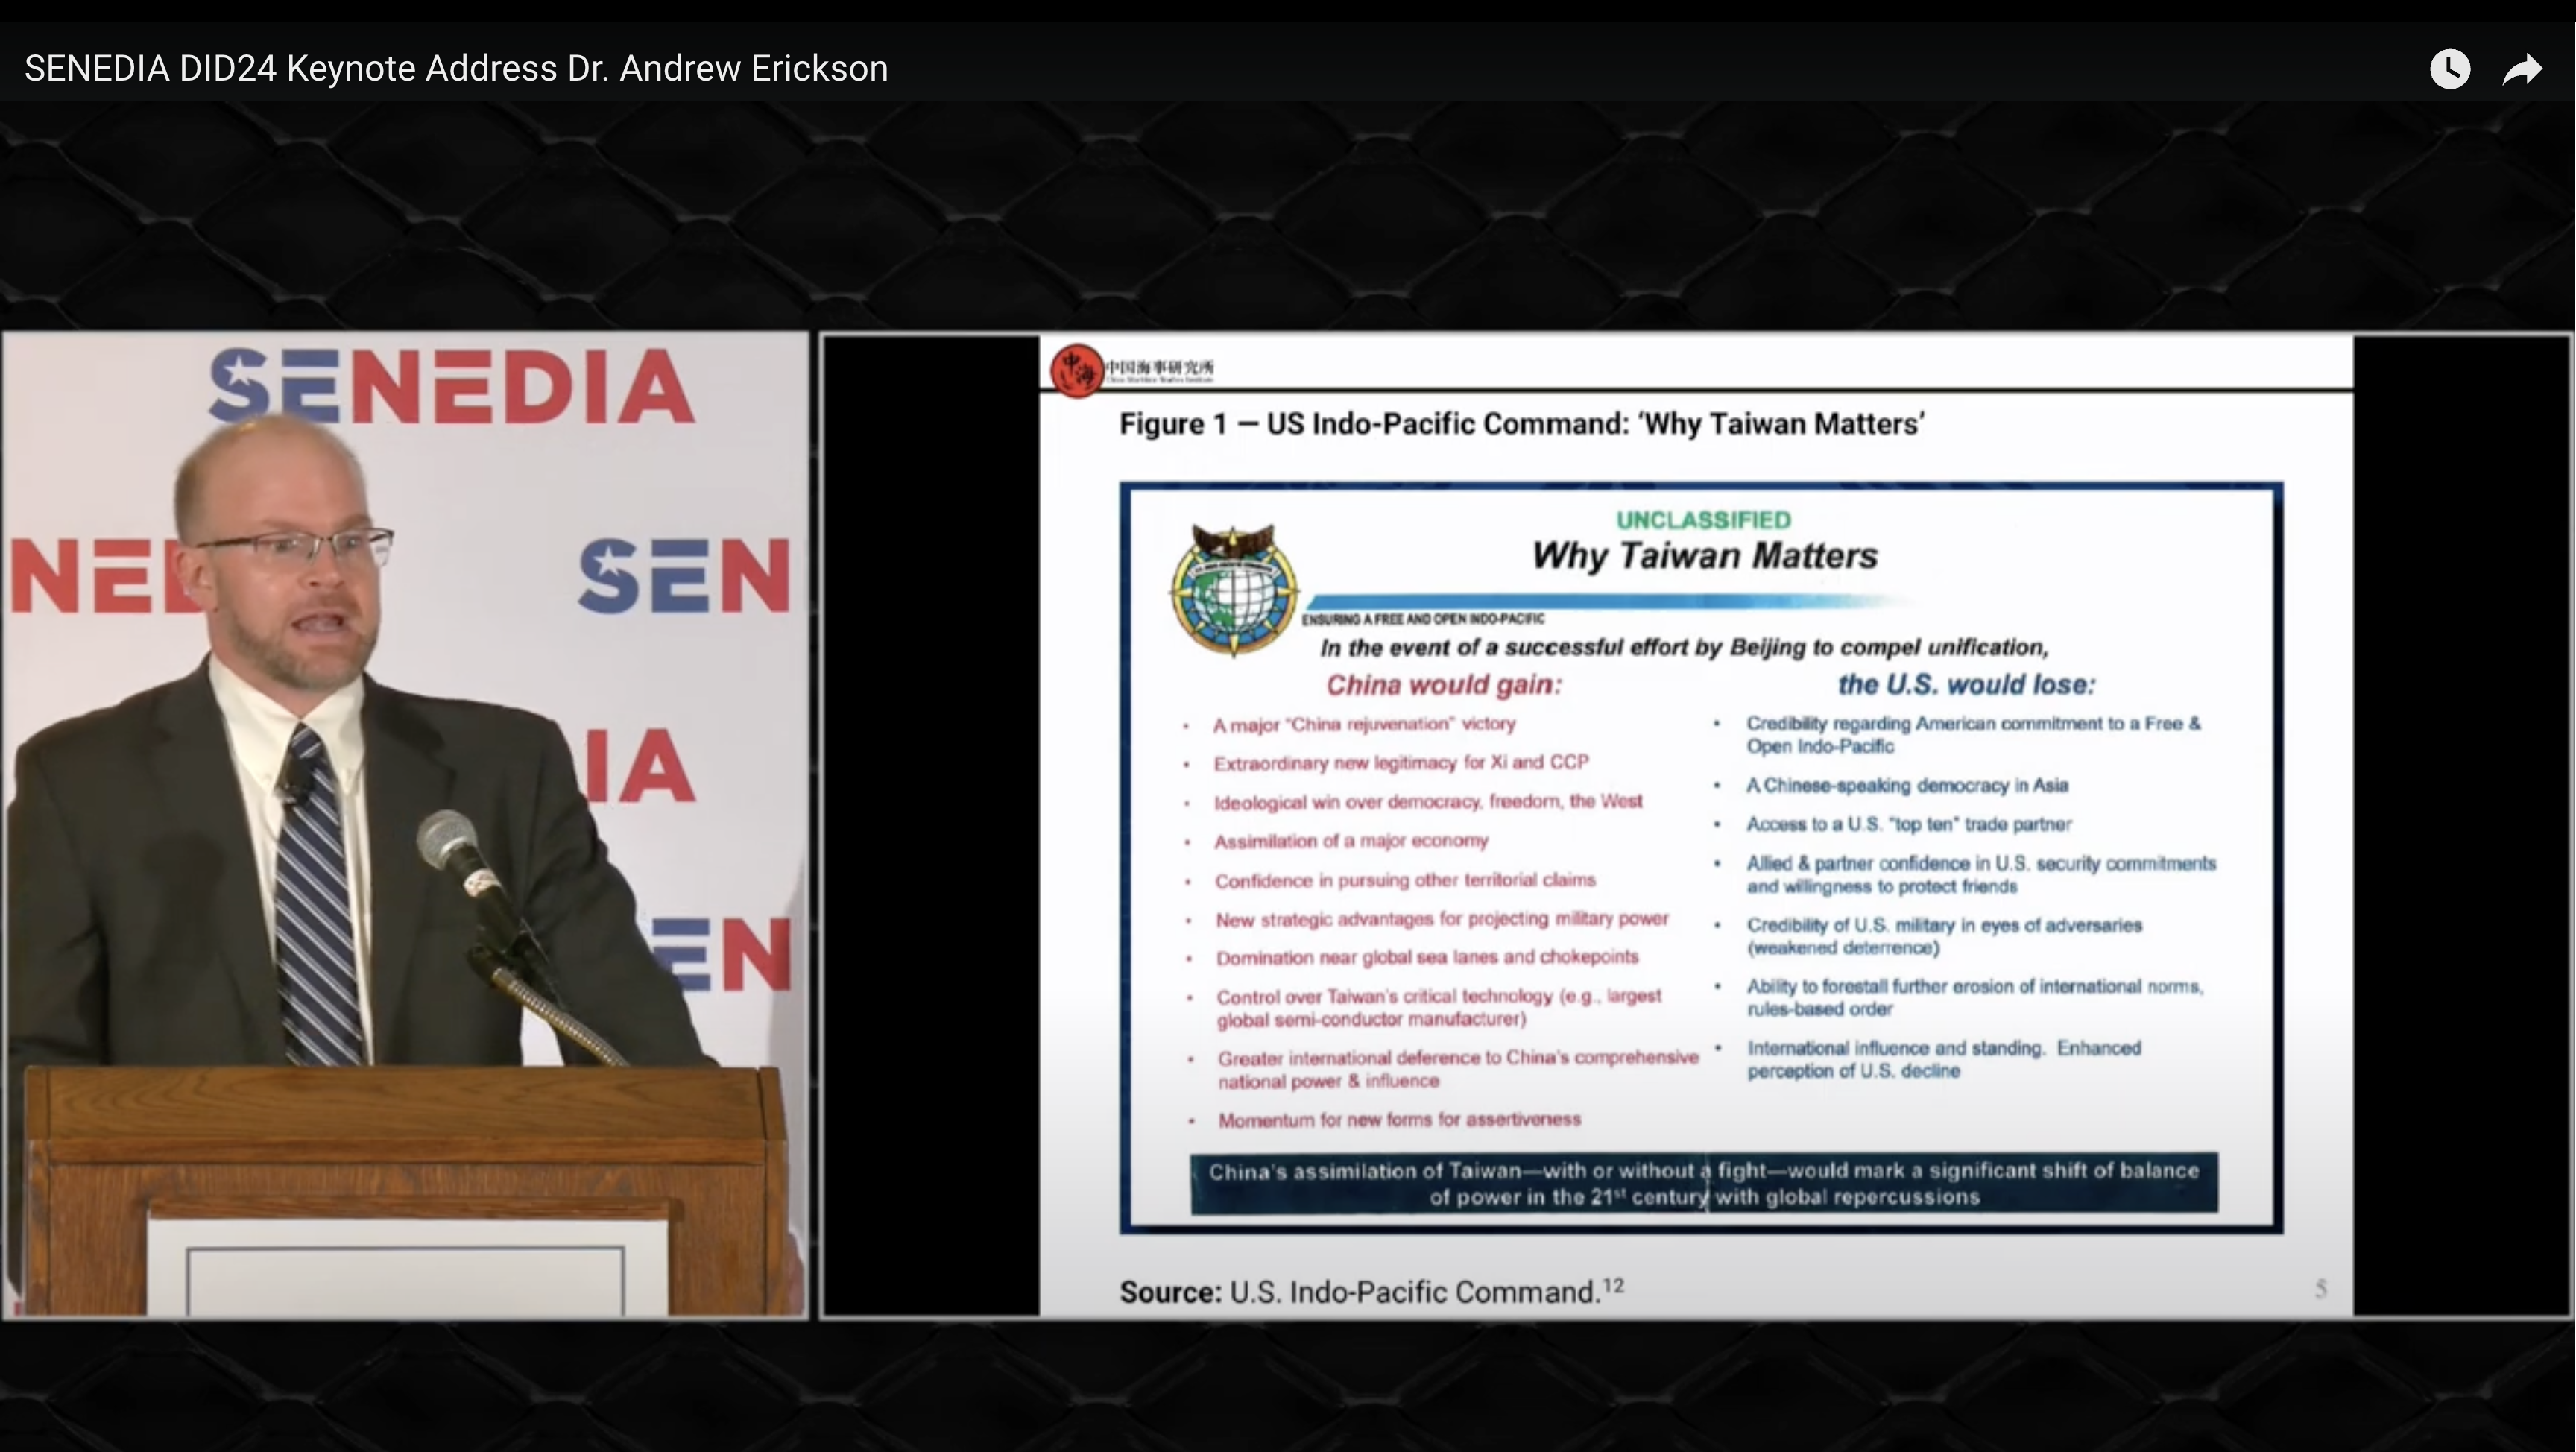
Task: Click the slide page number 5
Action: [x=2321, y=1289]
